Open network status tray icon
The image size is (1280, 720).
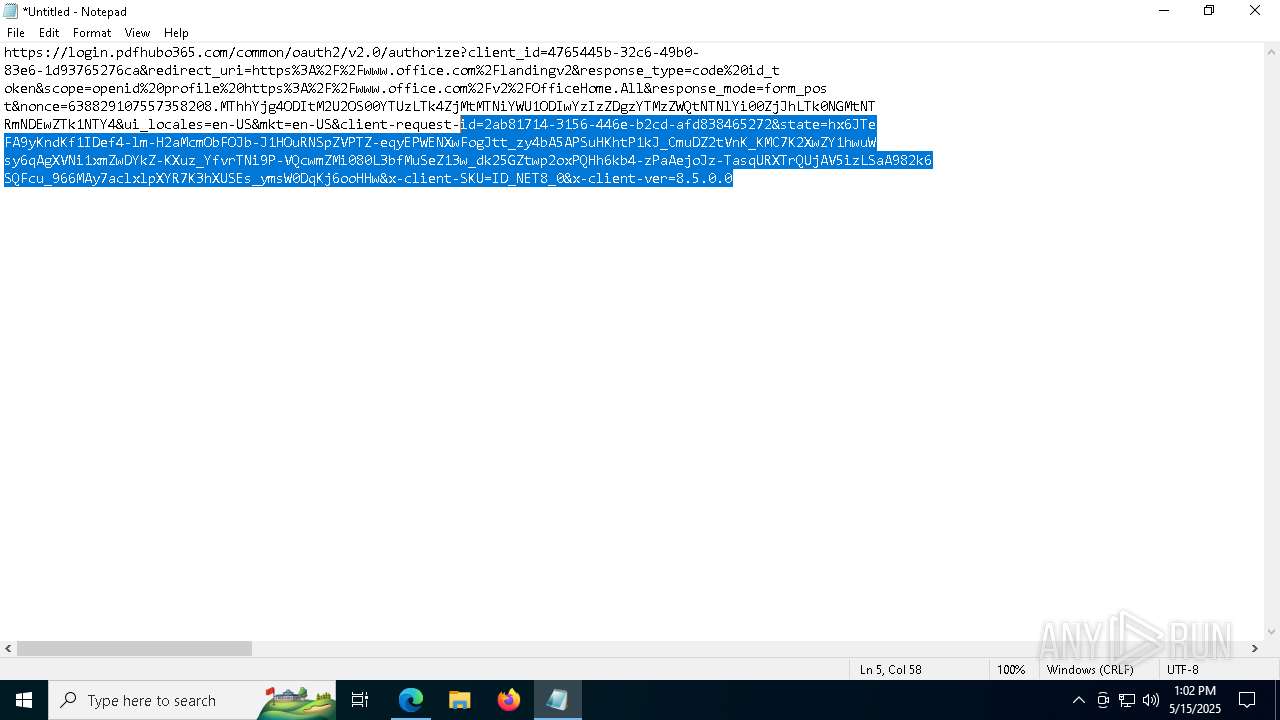point(1127,700)
